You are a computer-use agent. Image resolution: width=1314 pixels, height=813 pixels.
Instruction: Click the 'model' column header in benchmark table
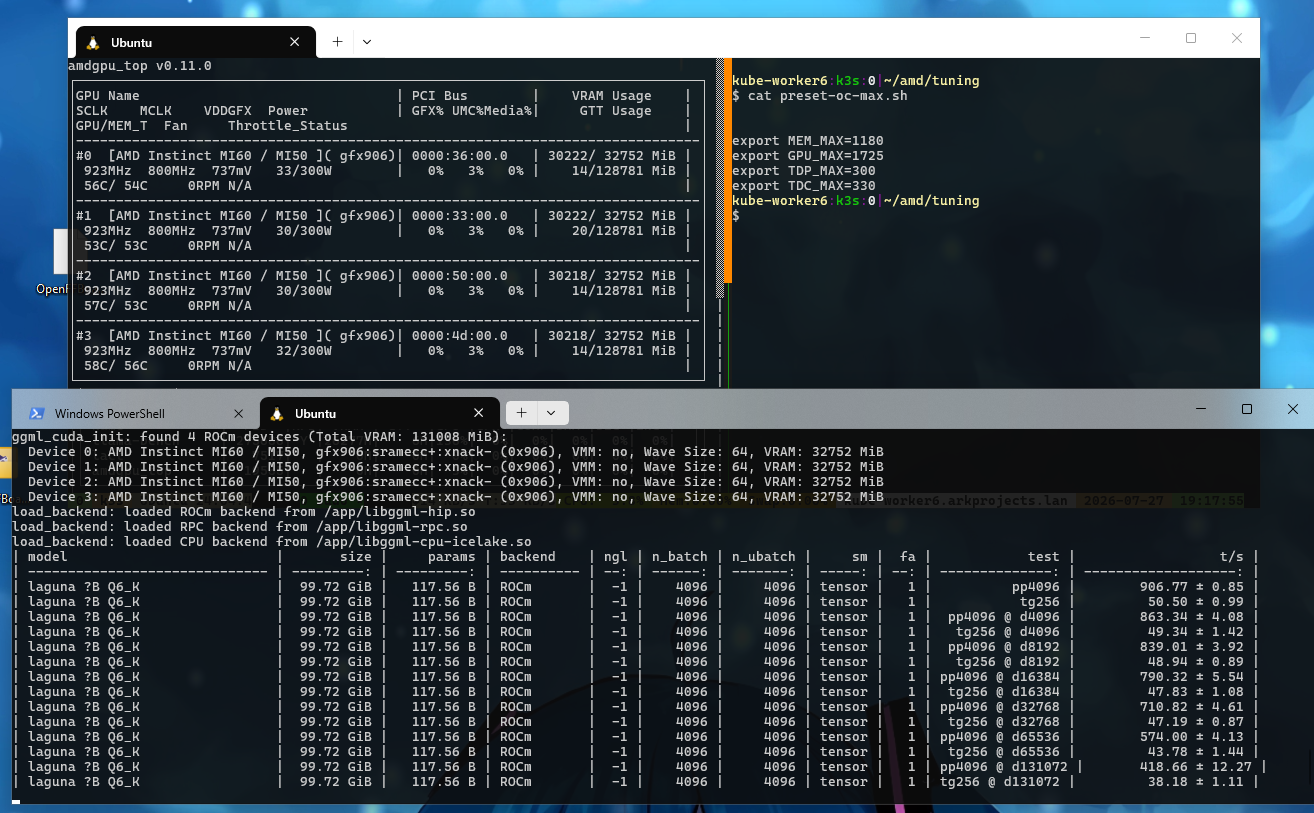pyautogui.click(x=48, y=557)
